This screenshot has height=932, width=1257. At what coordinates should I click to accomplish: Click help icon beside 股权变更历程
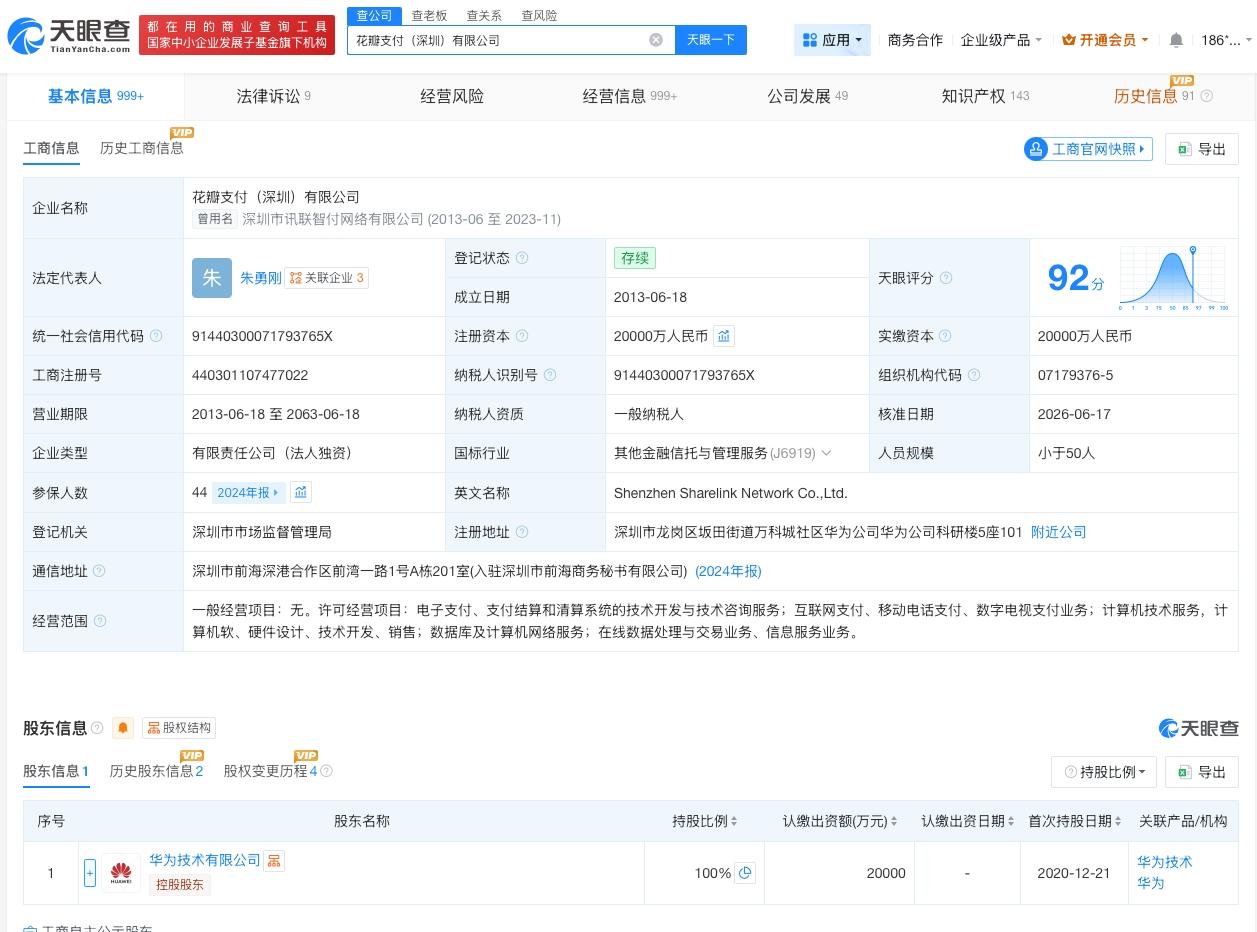click(x=326, y=771)
